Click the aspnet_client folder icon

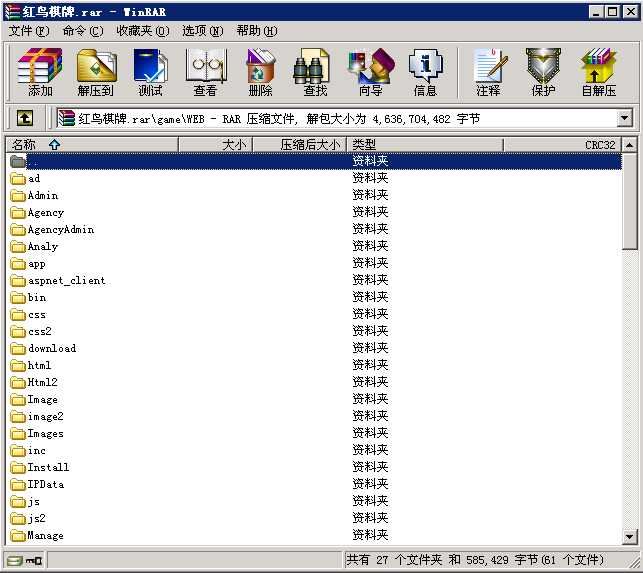[x=18, y=281]
